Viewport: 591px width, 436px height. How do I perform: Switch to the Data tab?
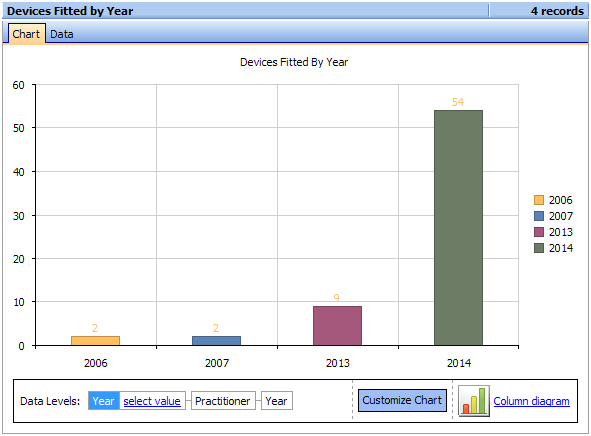coord(61,34)
